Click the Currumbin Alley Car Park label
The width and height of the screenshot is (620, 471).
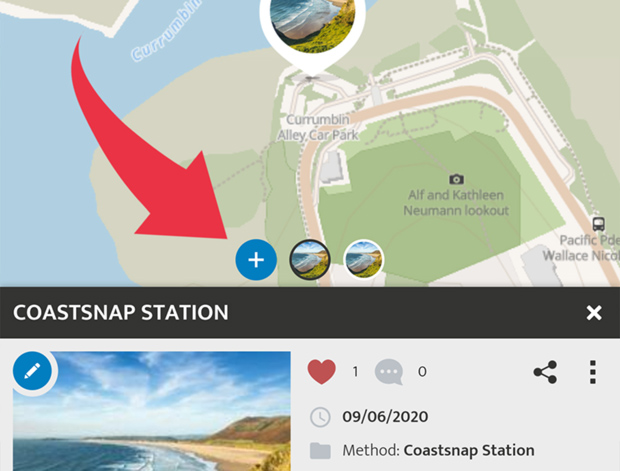[318, 127]
